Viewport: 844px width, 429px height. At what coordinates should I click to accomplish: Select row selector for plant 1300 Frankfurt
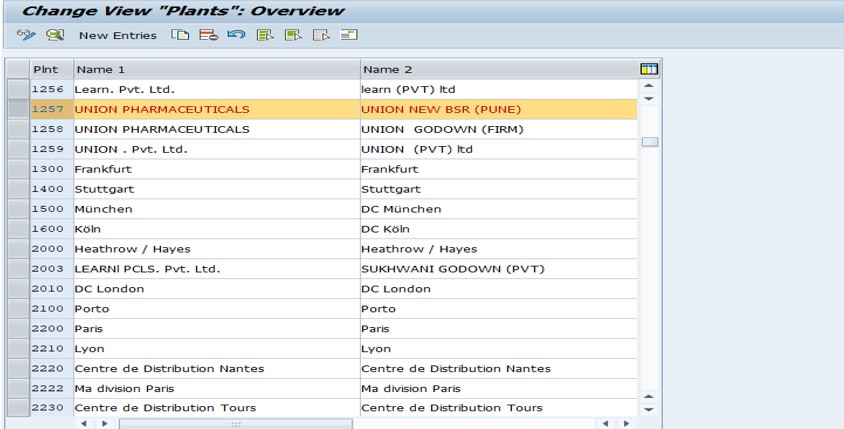click(x=17, y=169)
